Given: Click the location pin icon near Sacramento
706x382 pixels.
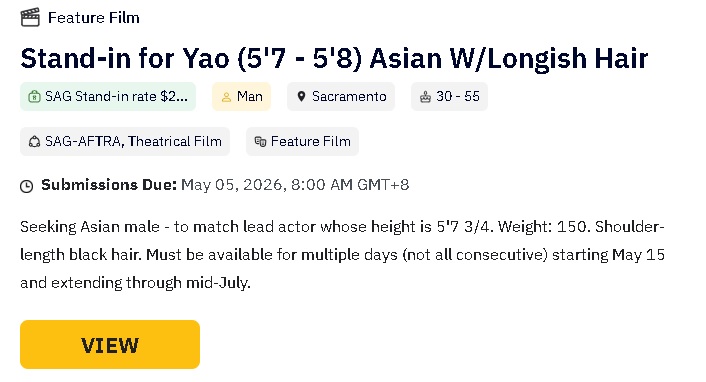Looking at the screenshot, I should [x=302, y=96].
